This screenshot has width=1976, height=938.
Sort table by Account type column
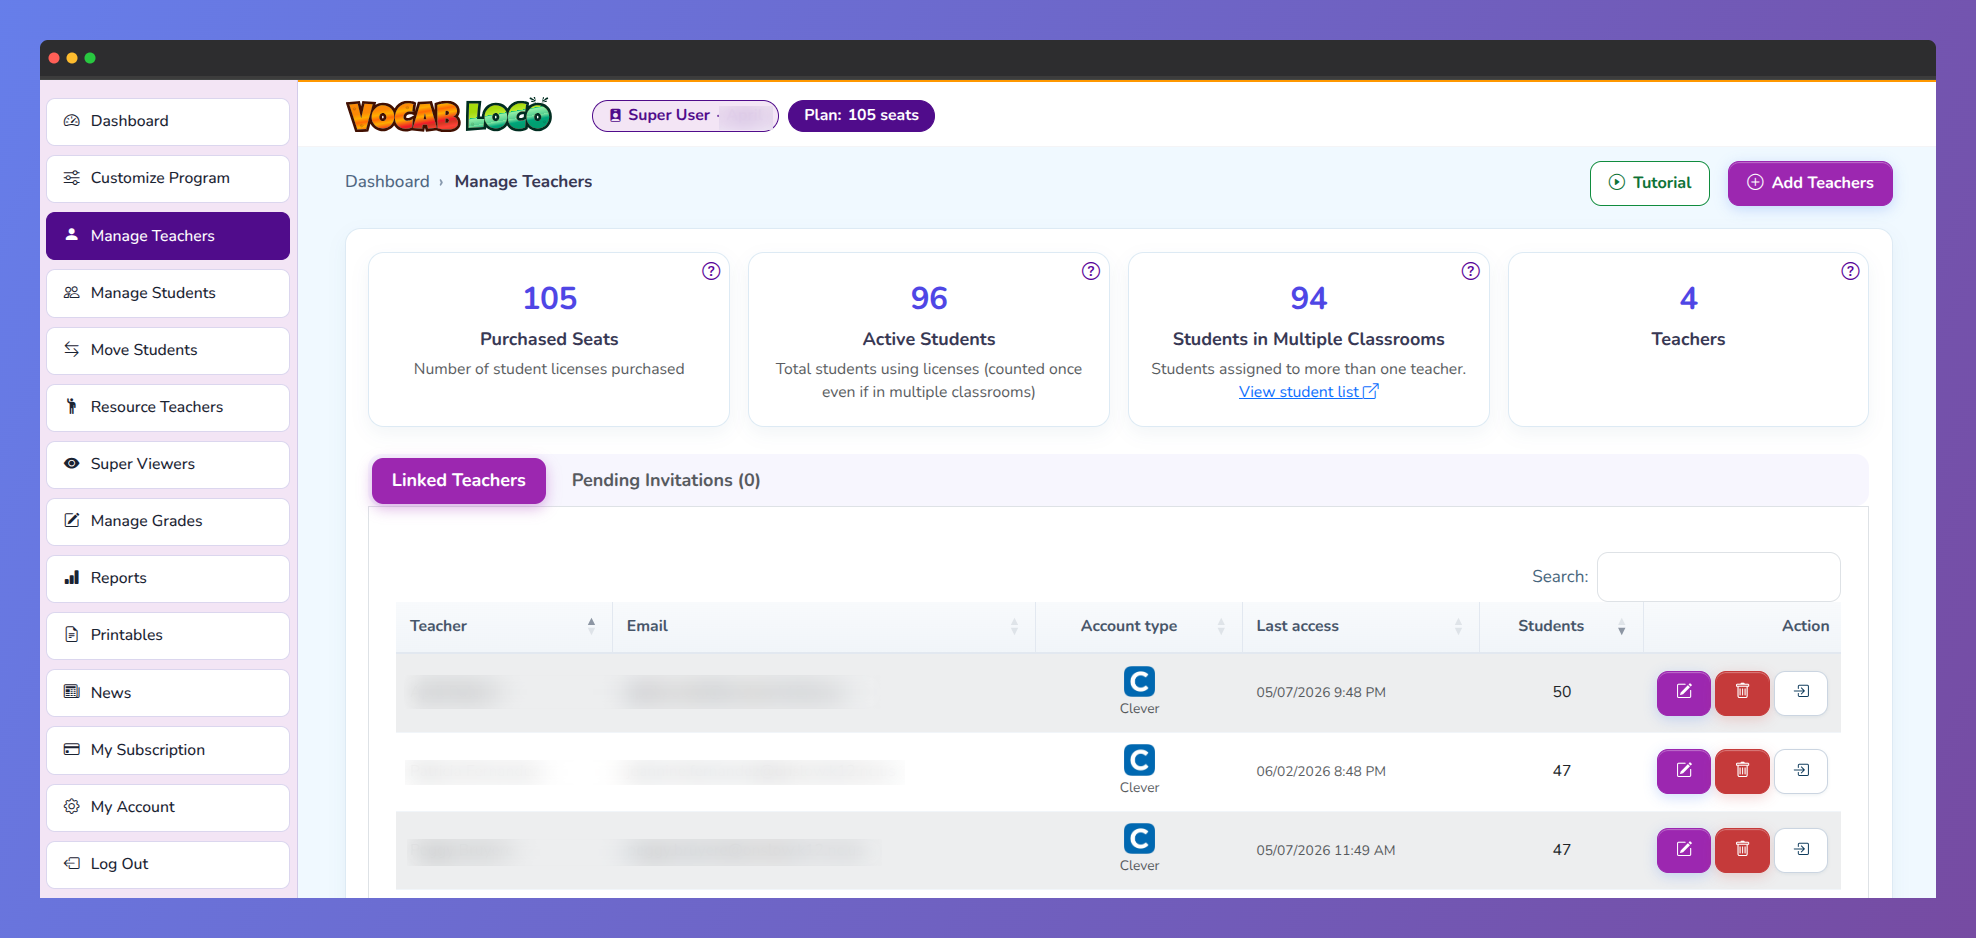[1139, 626]
